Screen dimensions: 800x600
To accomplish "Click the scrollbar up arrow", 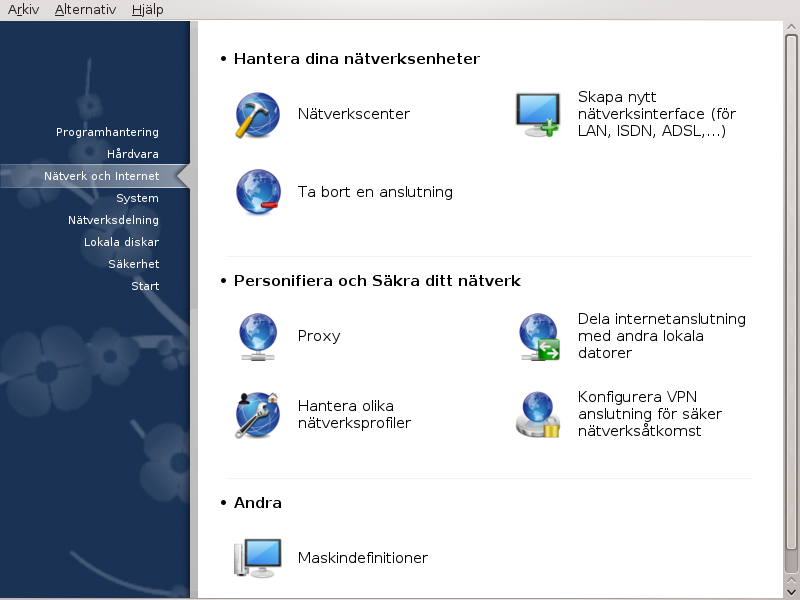I will pyautogui.click(x=791, y=28).
